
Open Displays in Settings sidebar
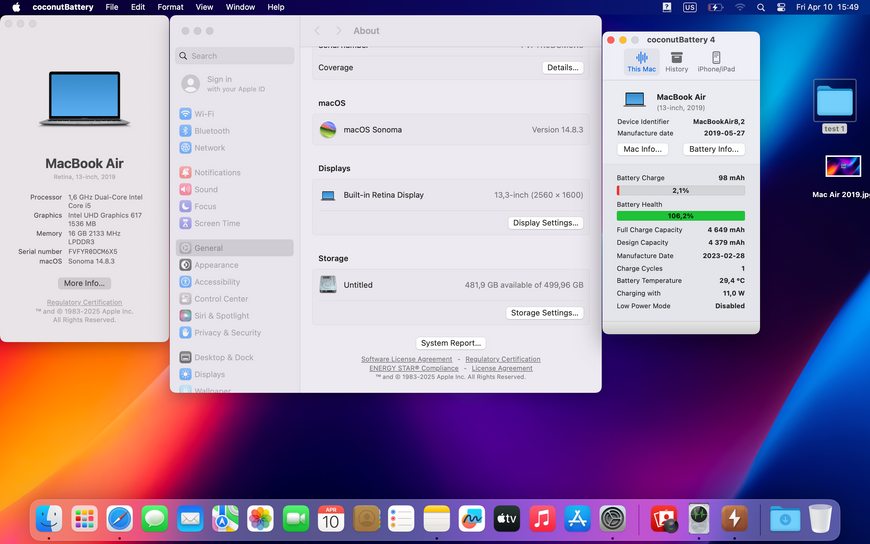coord(235,375)
